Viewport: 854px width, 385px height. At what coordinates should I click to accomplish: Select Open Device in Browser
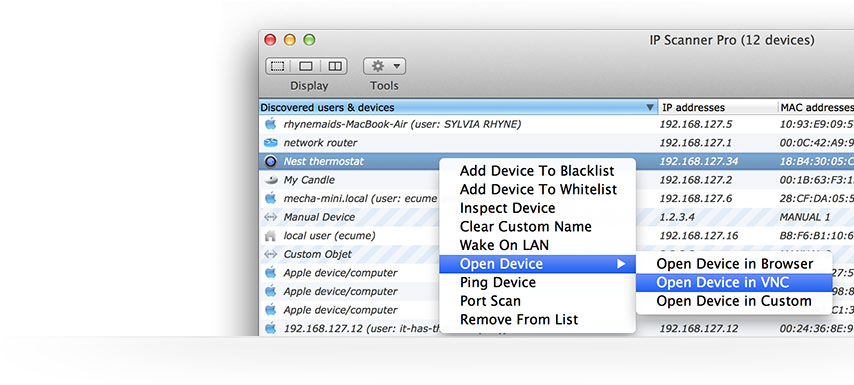point(734,264)
